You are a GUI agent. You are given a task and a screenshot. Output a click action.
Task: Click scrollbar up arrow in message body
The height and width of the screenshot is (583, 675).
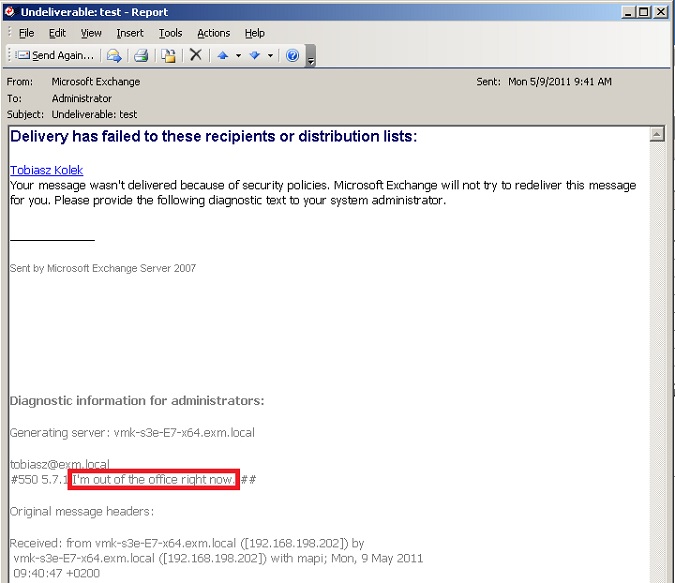657,135
